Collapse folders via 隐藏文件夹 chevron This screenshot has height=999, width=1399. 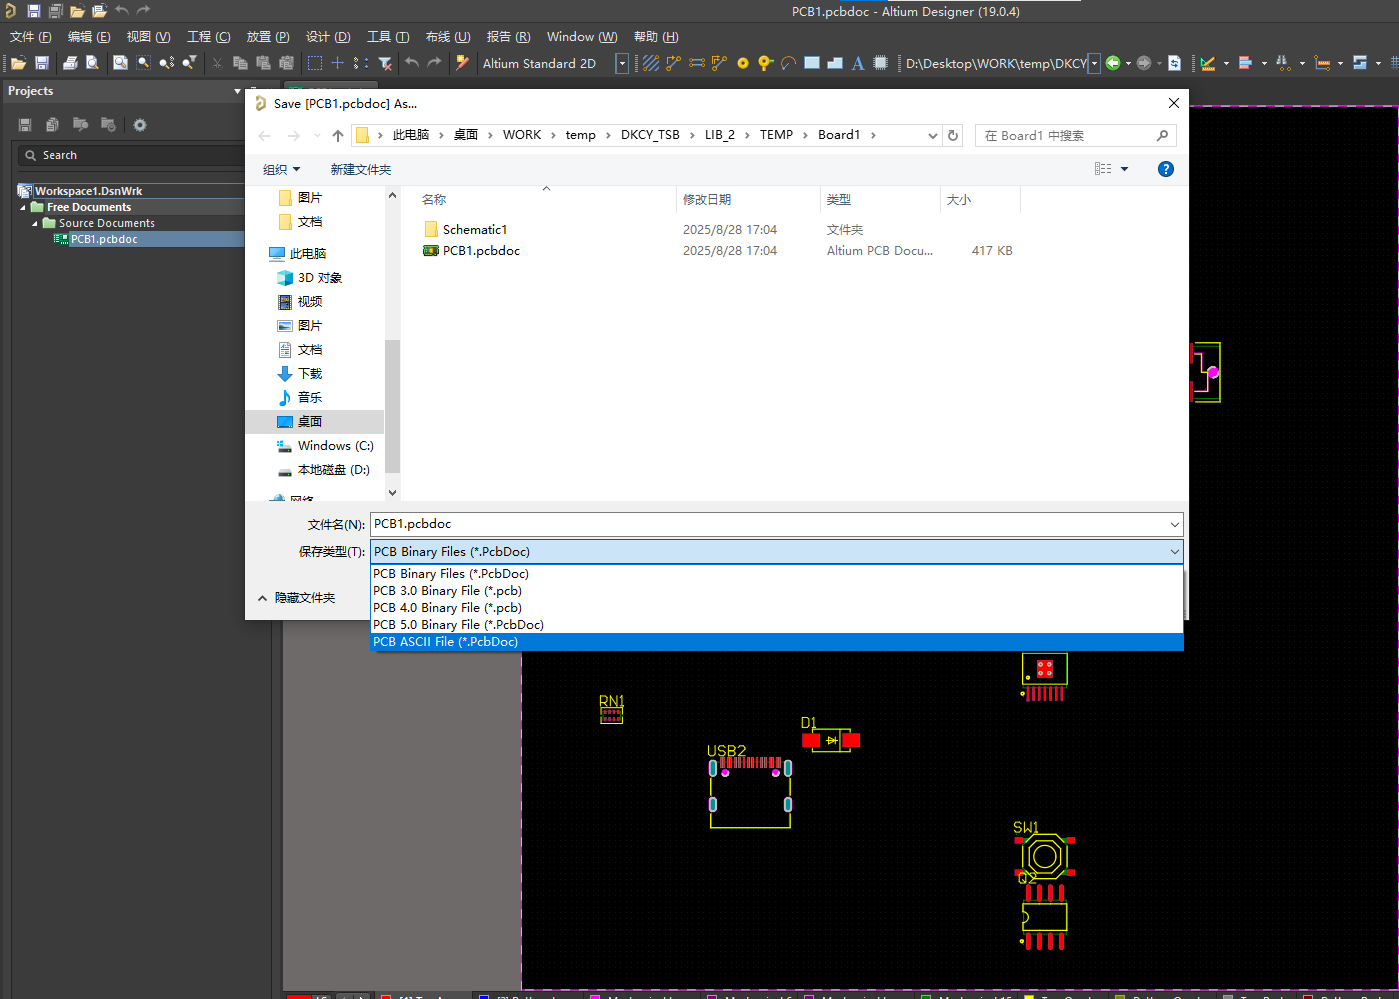[262, 598]
